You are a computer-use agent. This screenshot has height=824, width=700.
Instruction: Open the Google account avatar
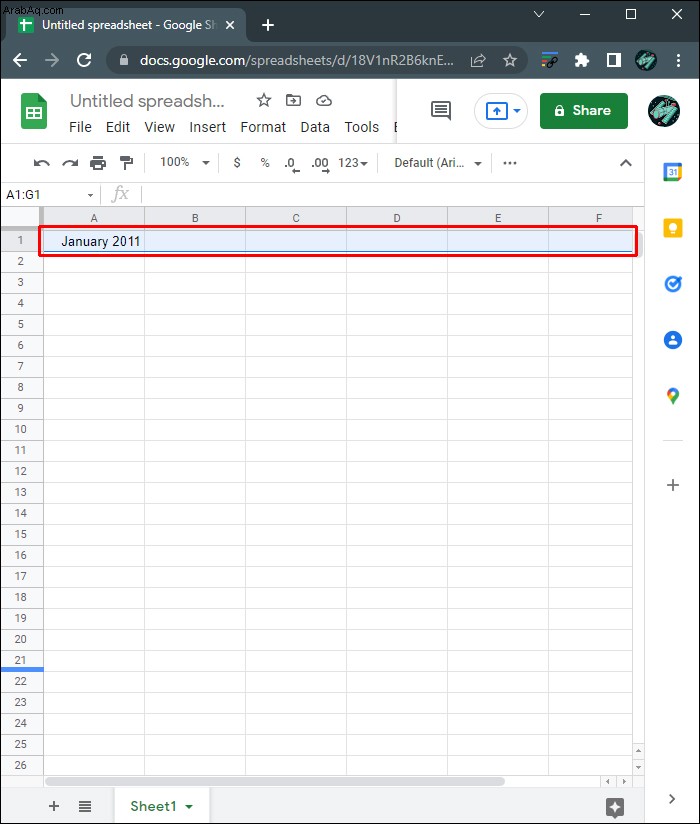[664, 111]
